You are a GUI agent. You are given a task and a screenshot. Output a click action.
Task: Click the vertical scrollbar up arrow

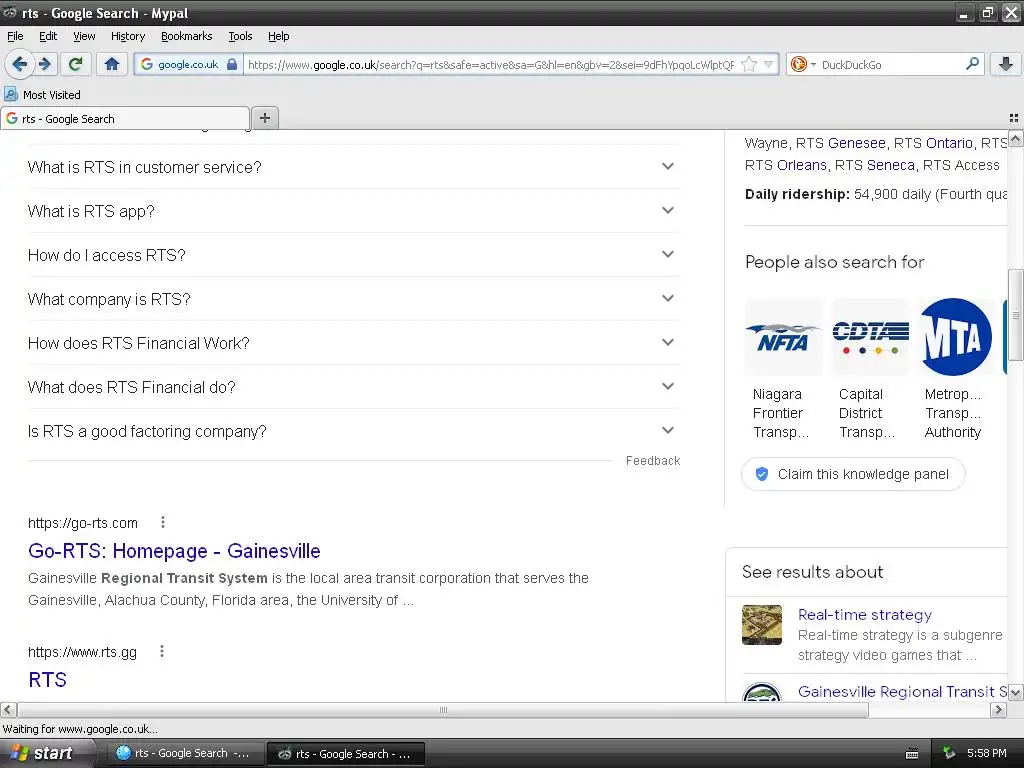pos(1016,138)
